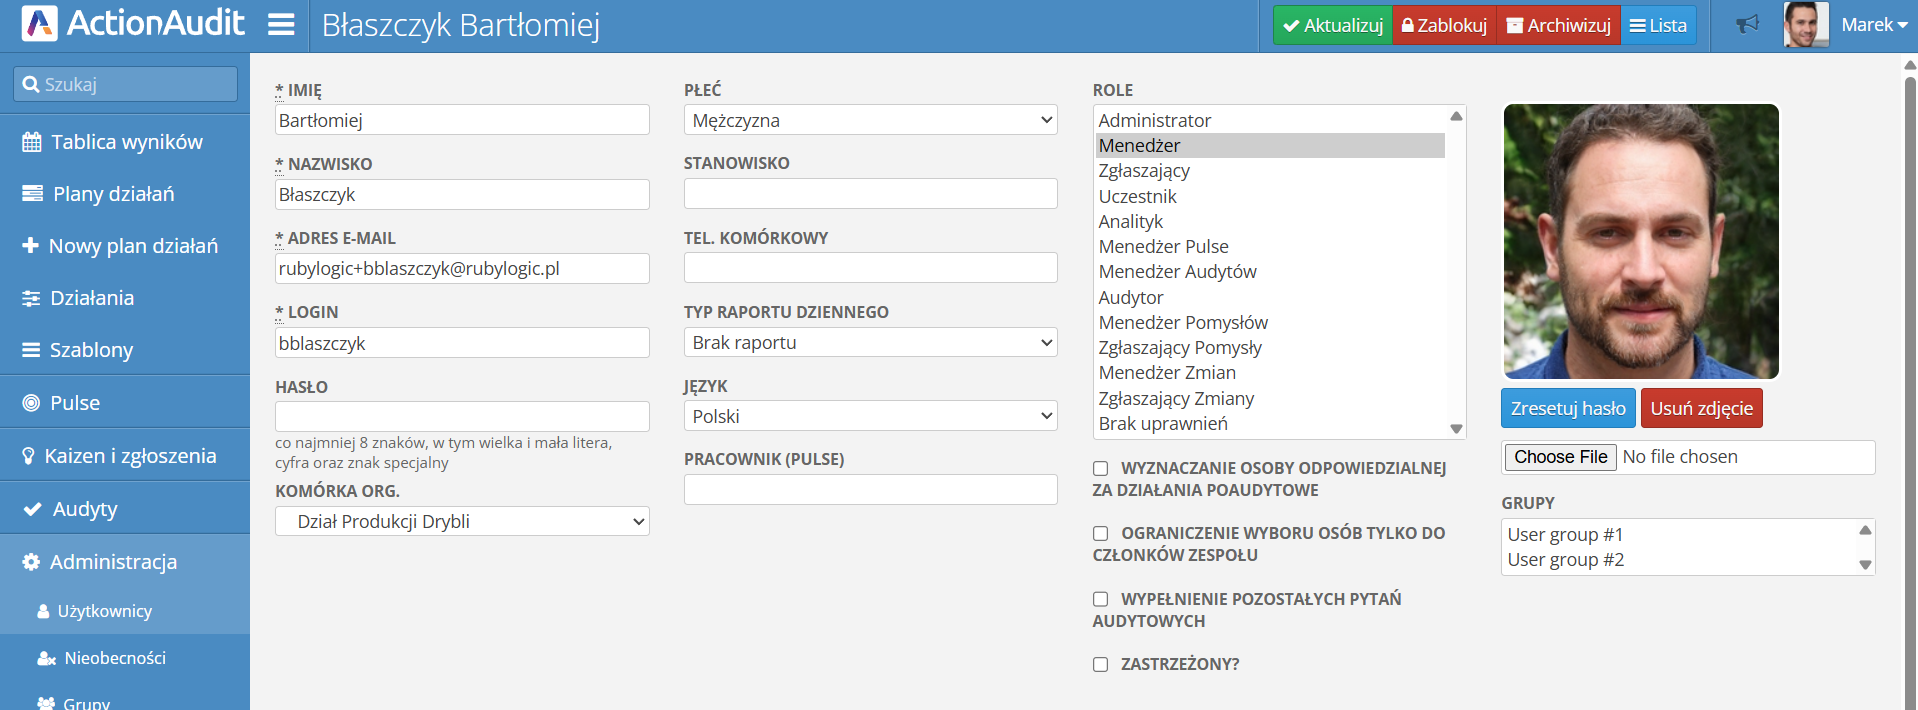1918x710 pixels.
Task: Click the Role list scrollbar down arrow
Action: pyautogui.click(x=1456, y=428)
